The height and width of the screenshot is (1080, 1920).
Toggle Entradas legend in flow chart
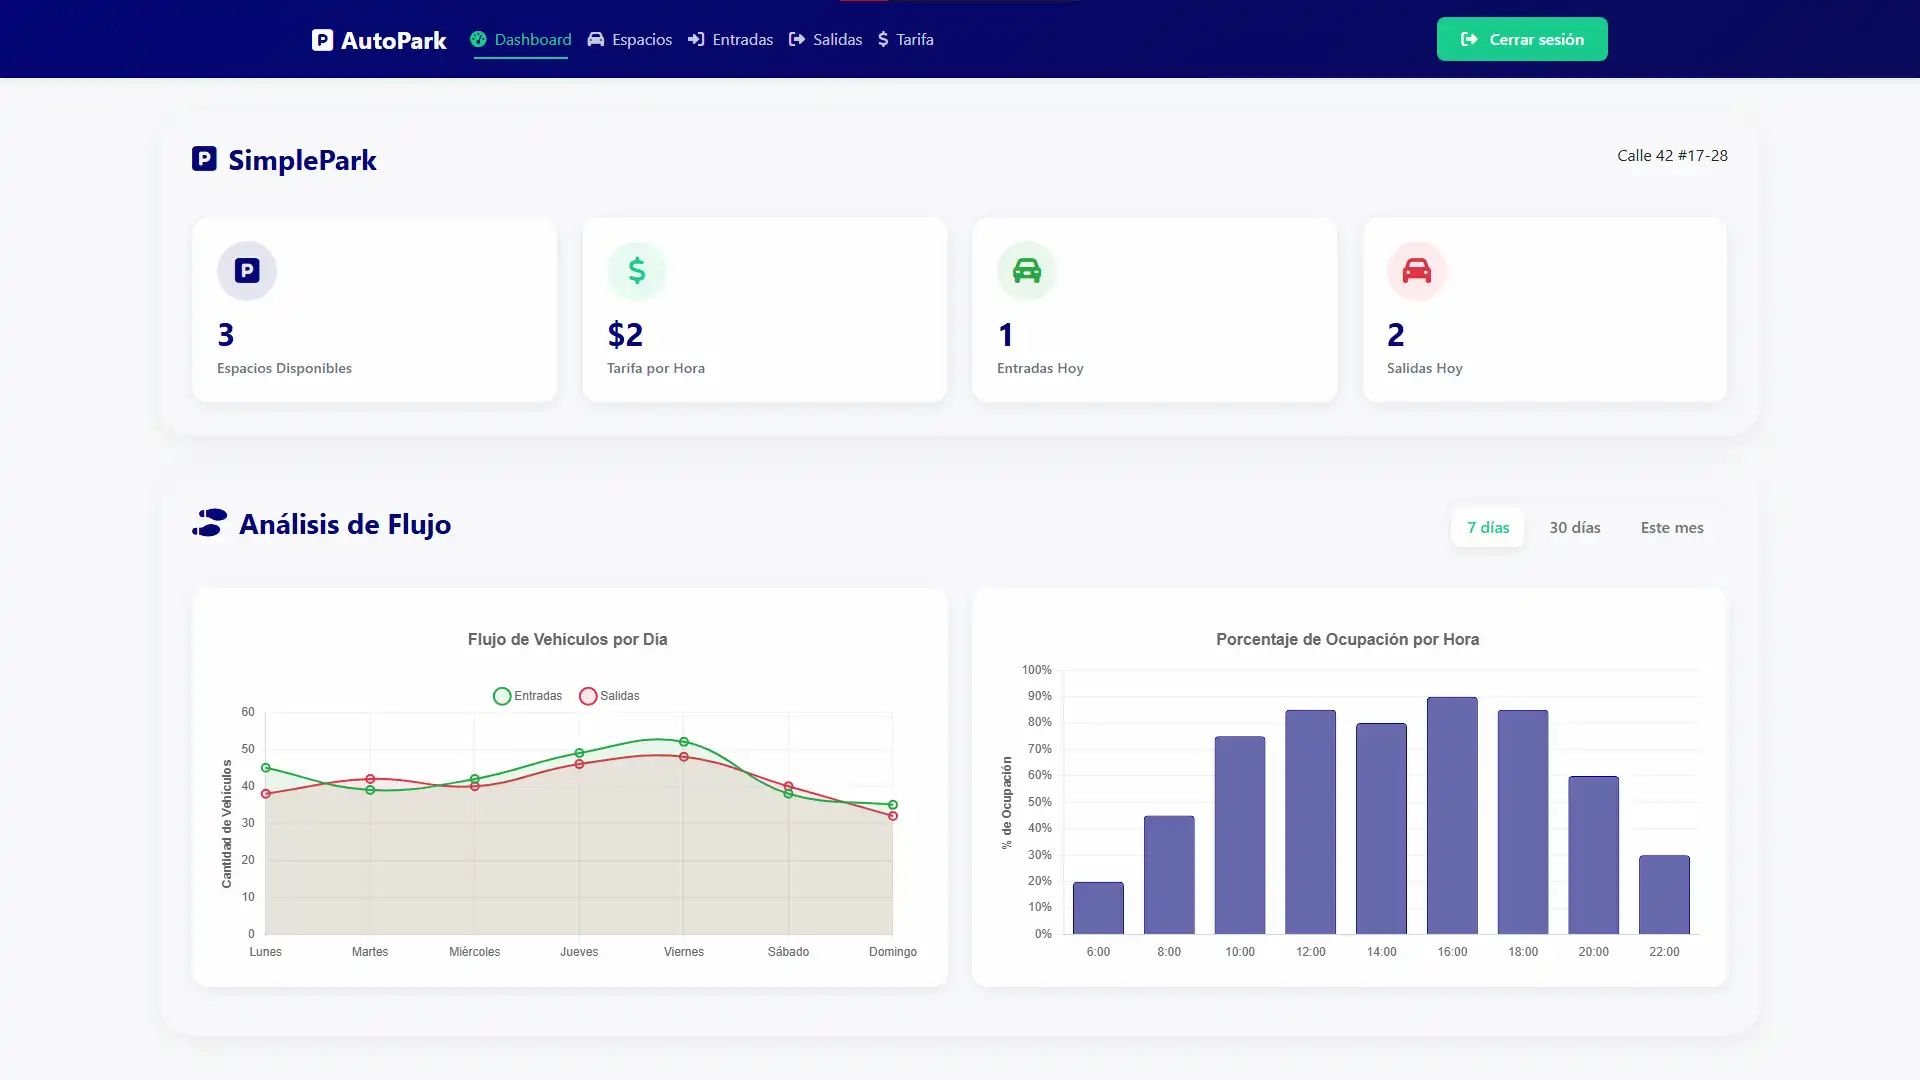(x=528, y=696)
